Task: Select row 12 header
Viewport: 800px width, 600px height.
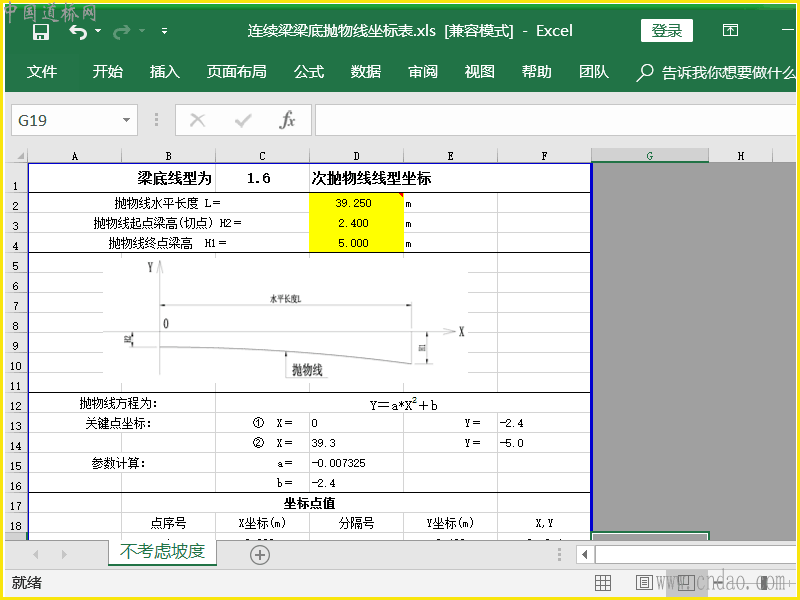Action: coord(16,405)
